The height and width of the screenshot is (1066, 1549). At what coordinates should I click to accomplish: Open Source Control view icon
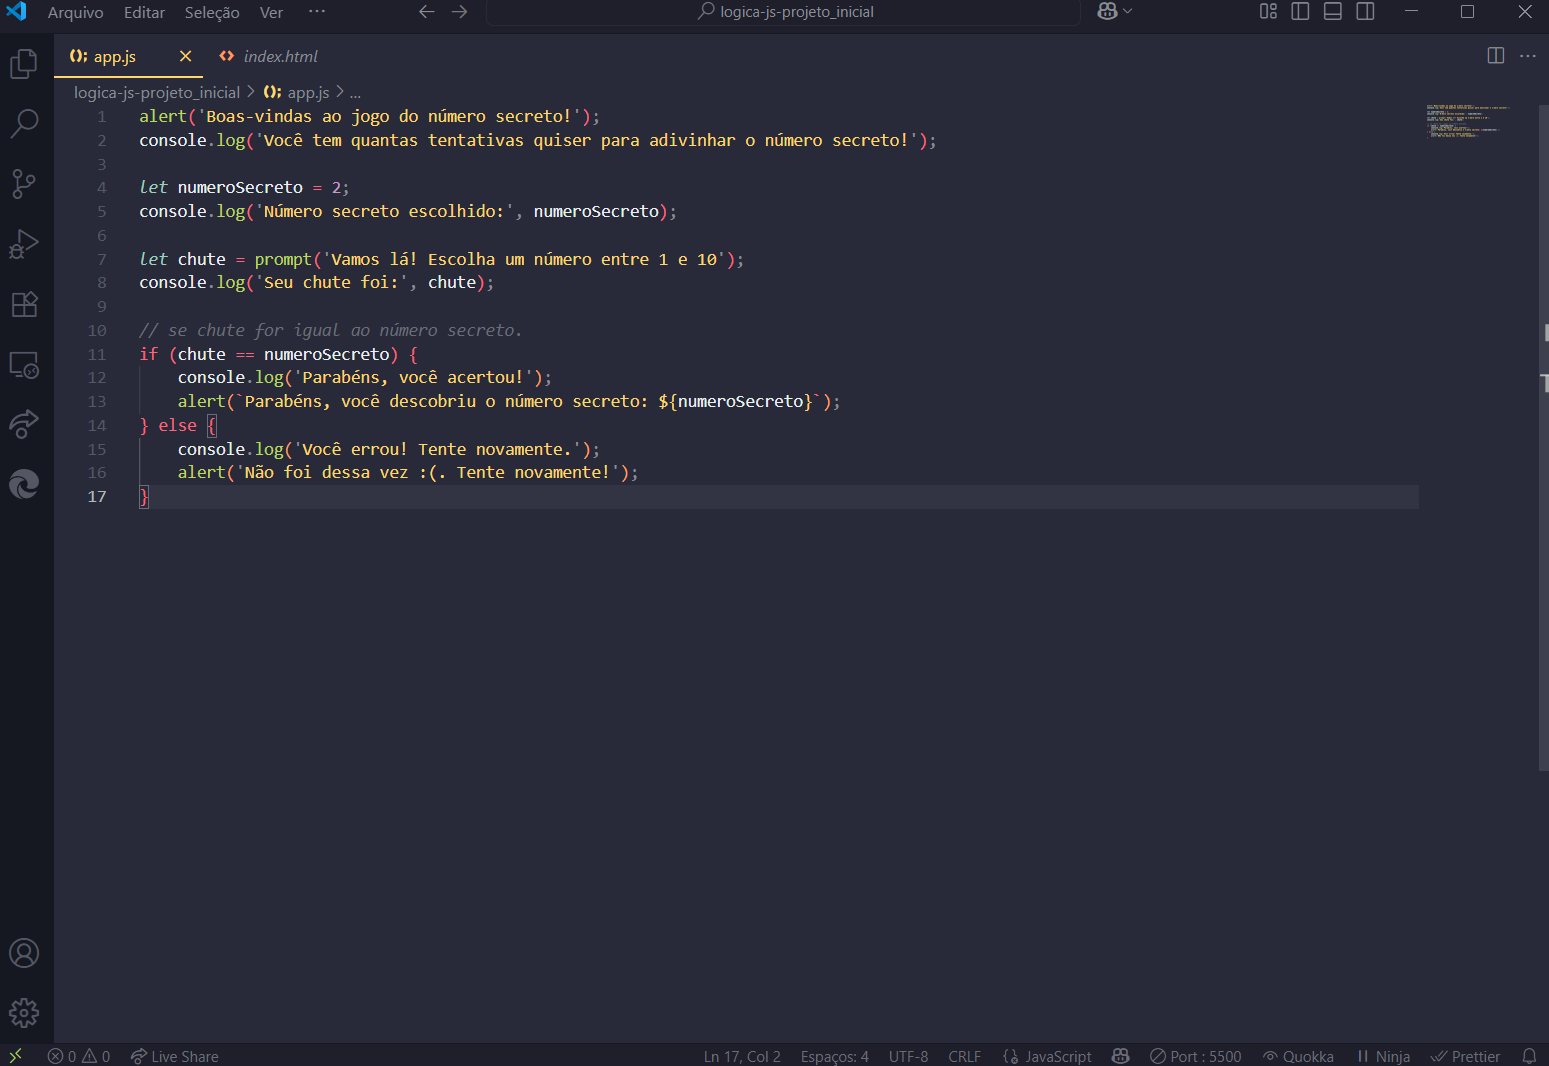[24, 184]
